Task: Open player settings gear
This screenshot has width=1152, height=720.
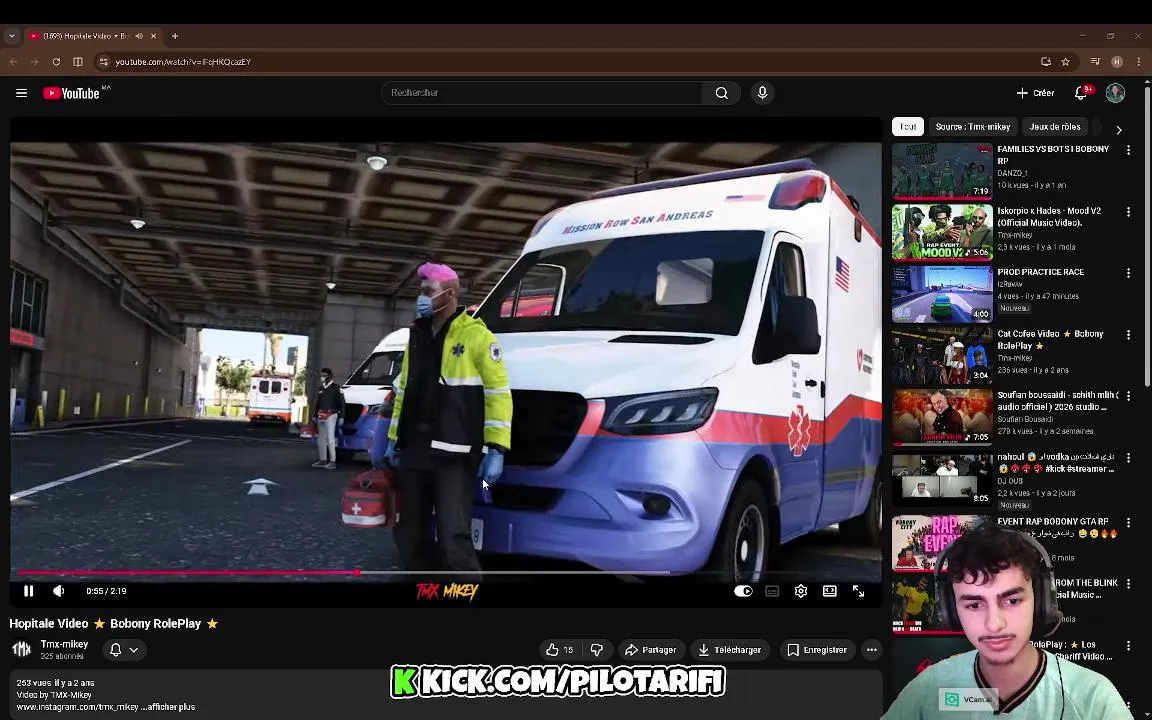Action: point(801,591)
